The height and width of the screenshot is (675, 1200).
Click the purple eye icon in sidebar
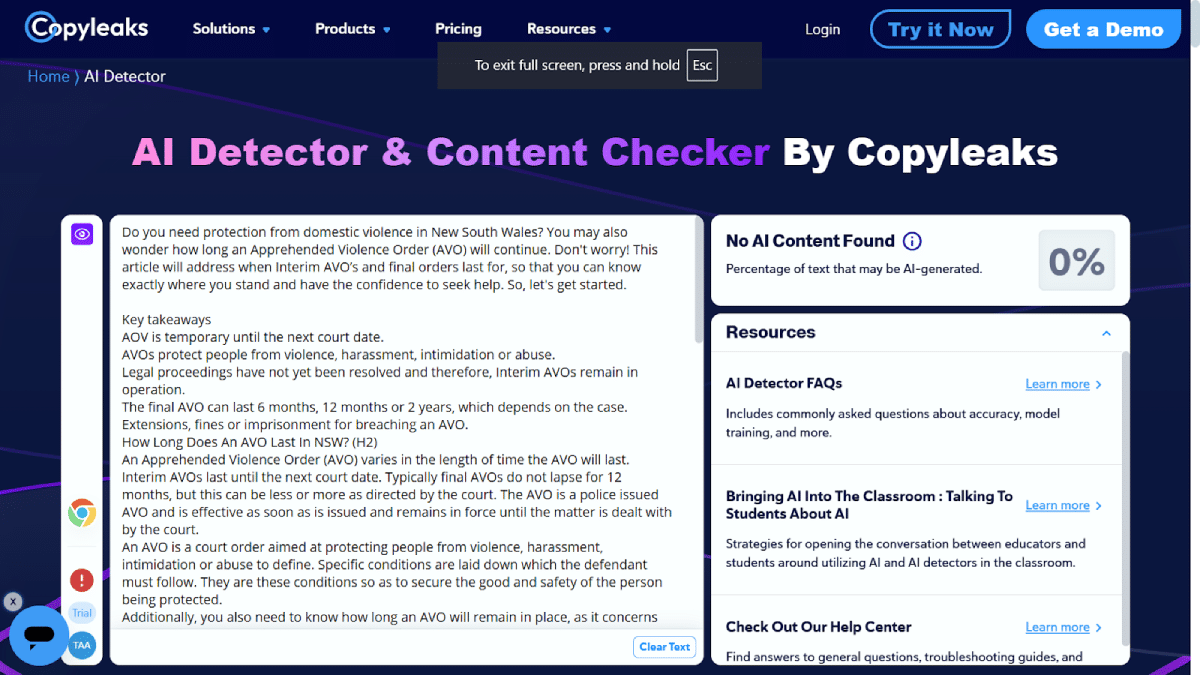coord(82,234)
